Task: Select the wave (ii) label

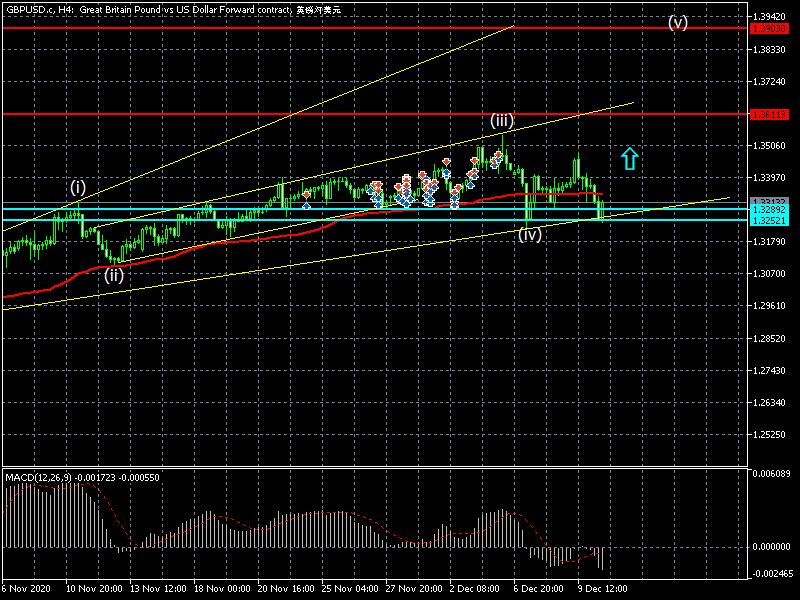Action: pyautogui.click(x=114, y=275)
